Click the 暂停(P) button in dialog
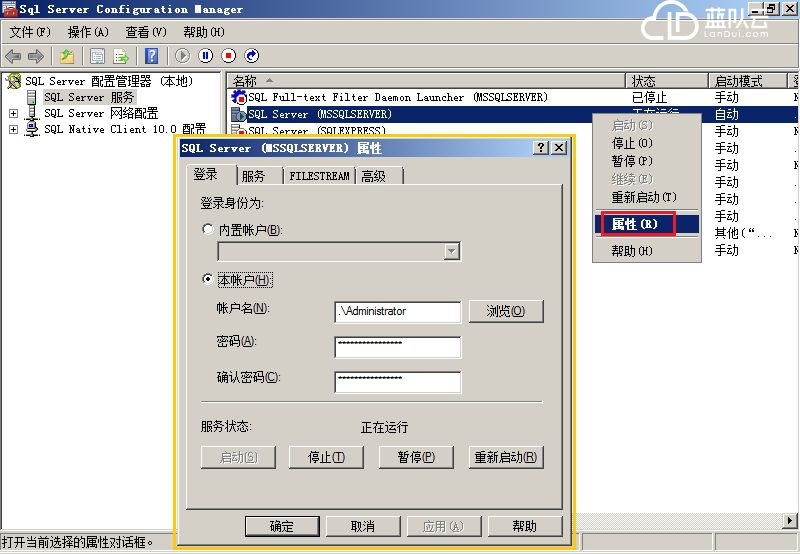 (x=416, y=457)
